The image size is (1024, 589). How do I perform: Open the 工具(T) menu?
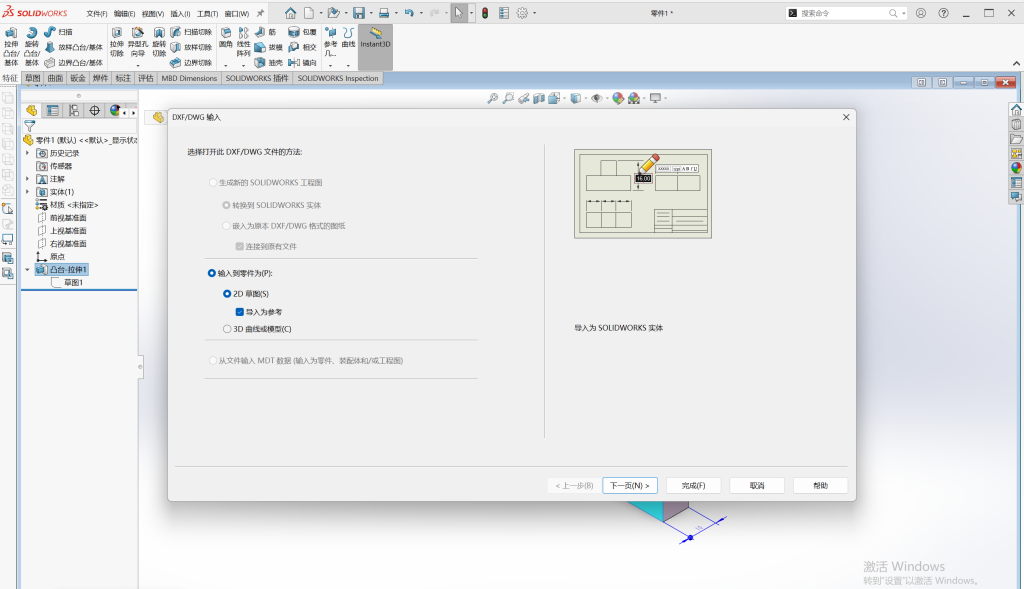tap(207, 14)
